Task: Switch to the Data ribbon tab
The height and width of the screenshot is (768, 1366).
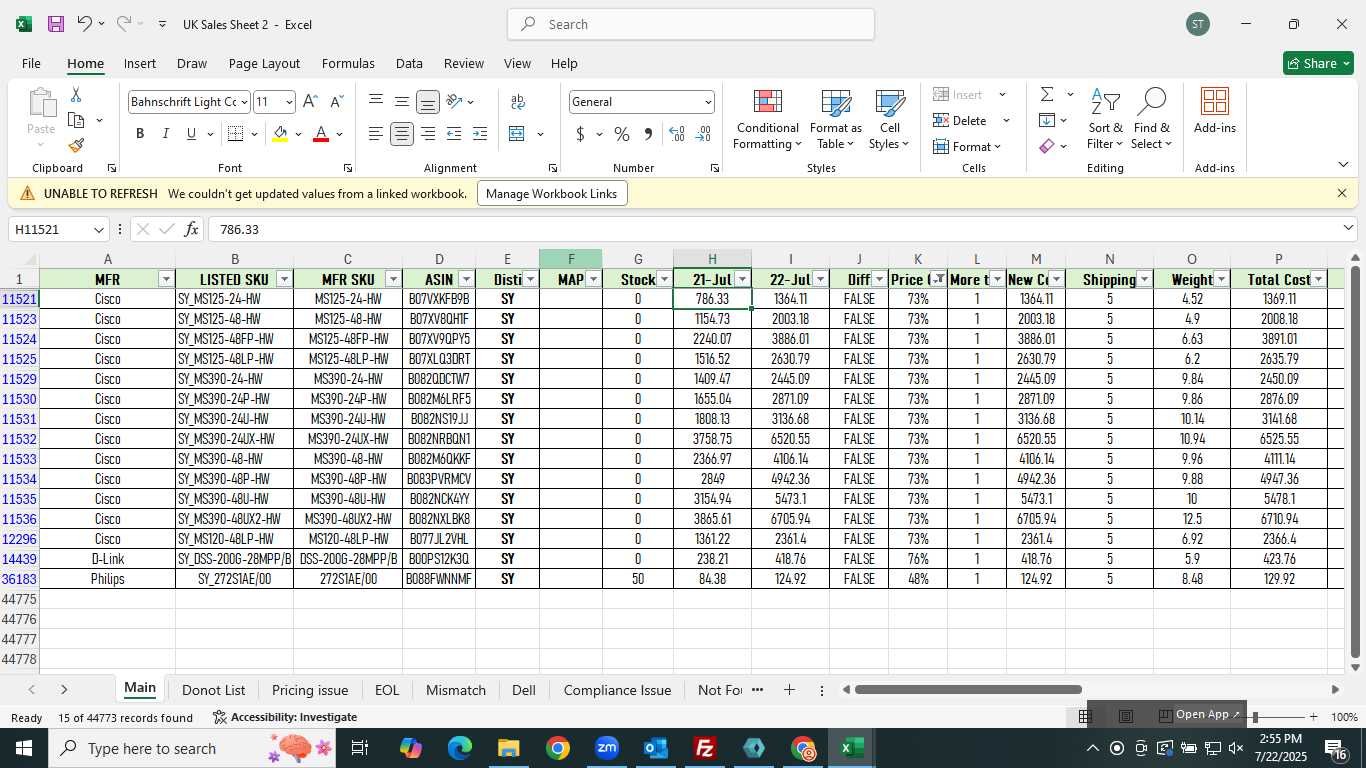Action: tap(409, 63)
